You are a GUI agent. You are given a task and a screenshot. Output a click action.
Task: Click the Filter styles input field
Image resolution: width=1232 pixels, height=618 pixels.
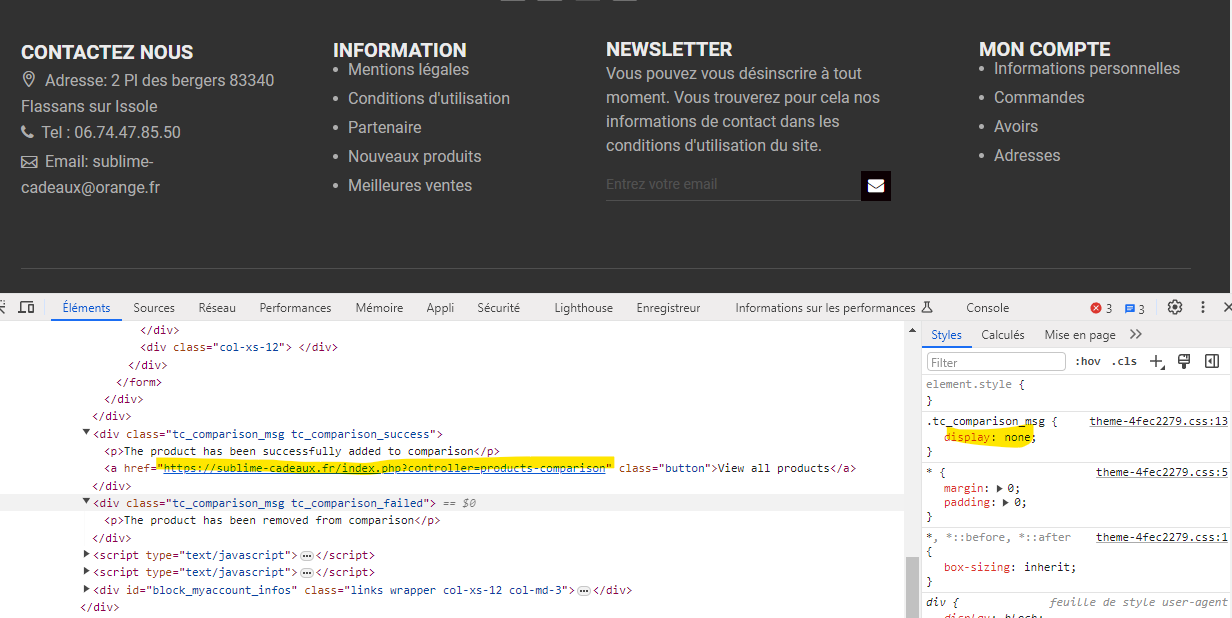tap(996, 362)
